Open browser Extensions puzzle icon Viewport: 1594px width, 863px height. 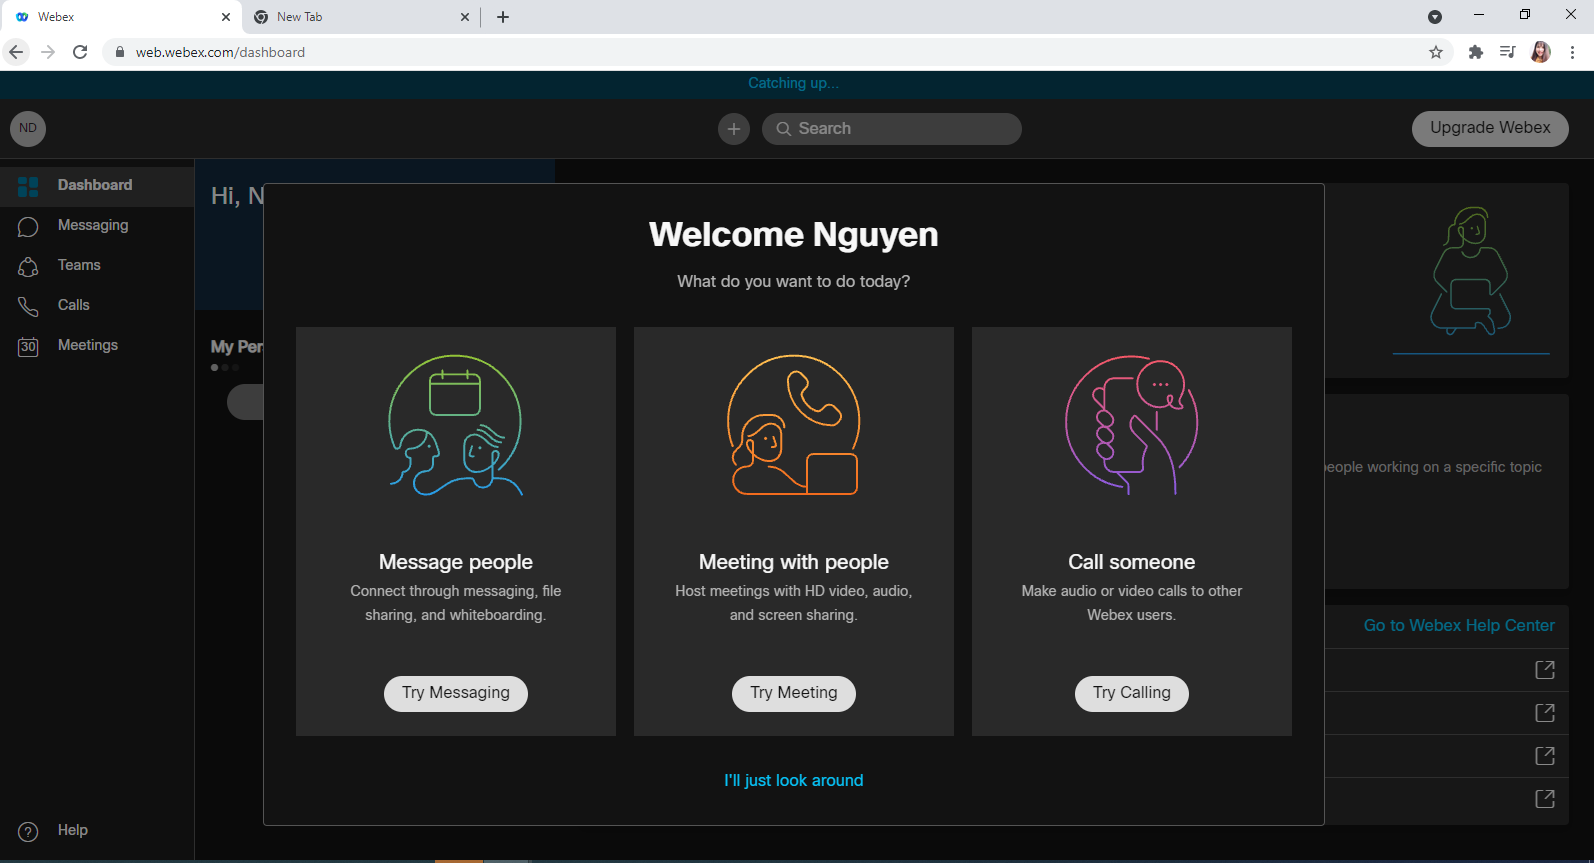[x=1475, y=52]
